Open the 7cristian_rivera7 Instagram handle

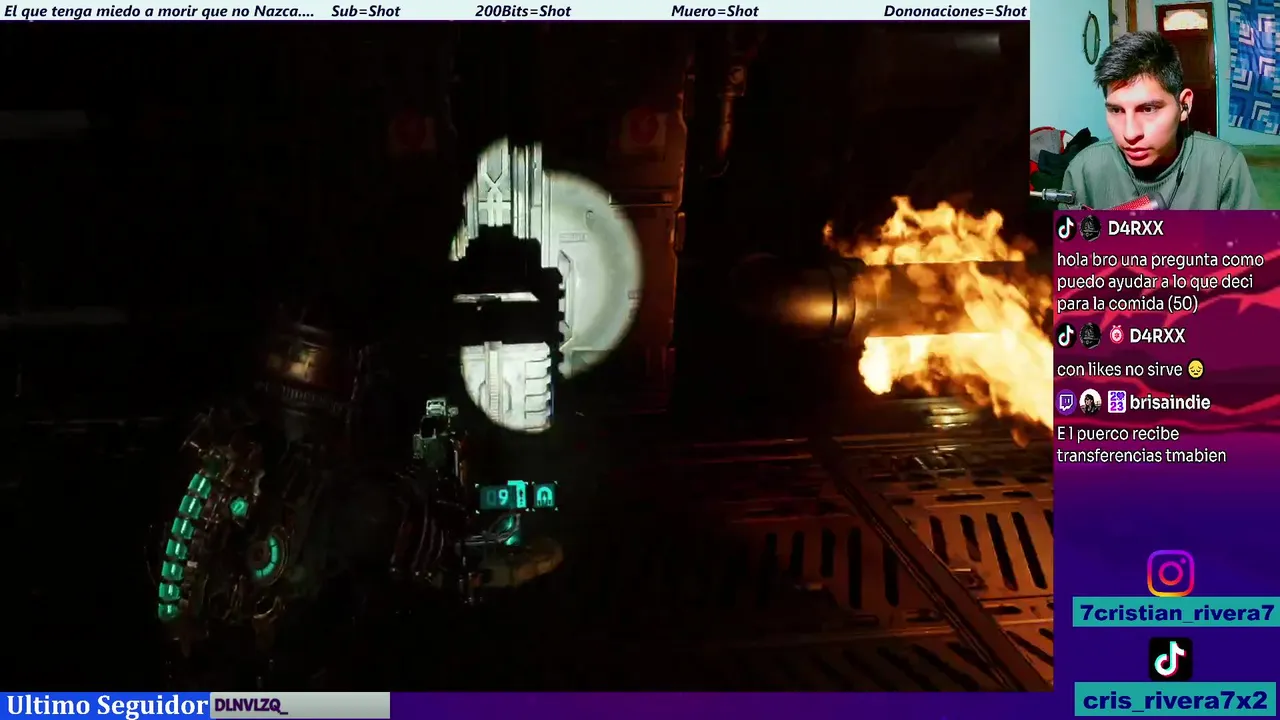(1176, 613)
